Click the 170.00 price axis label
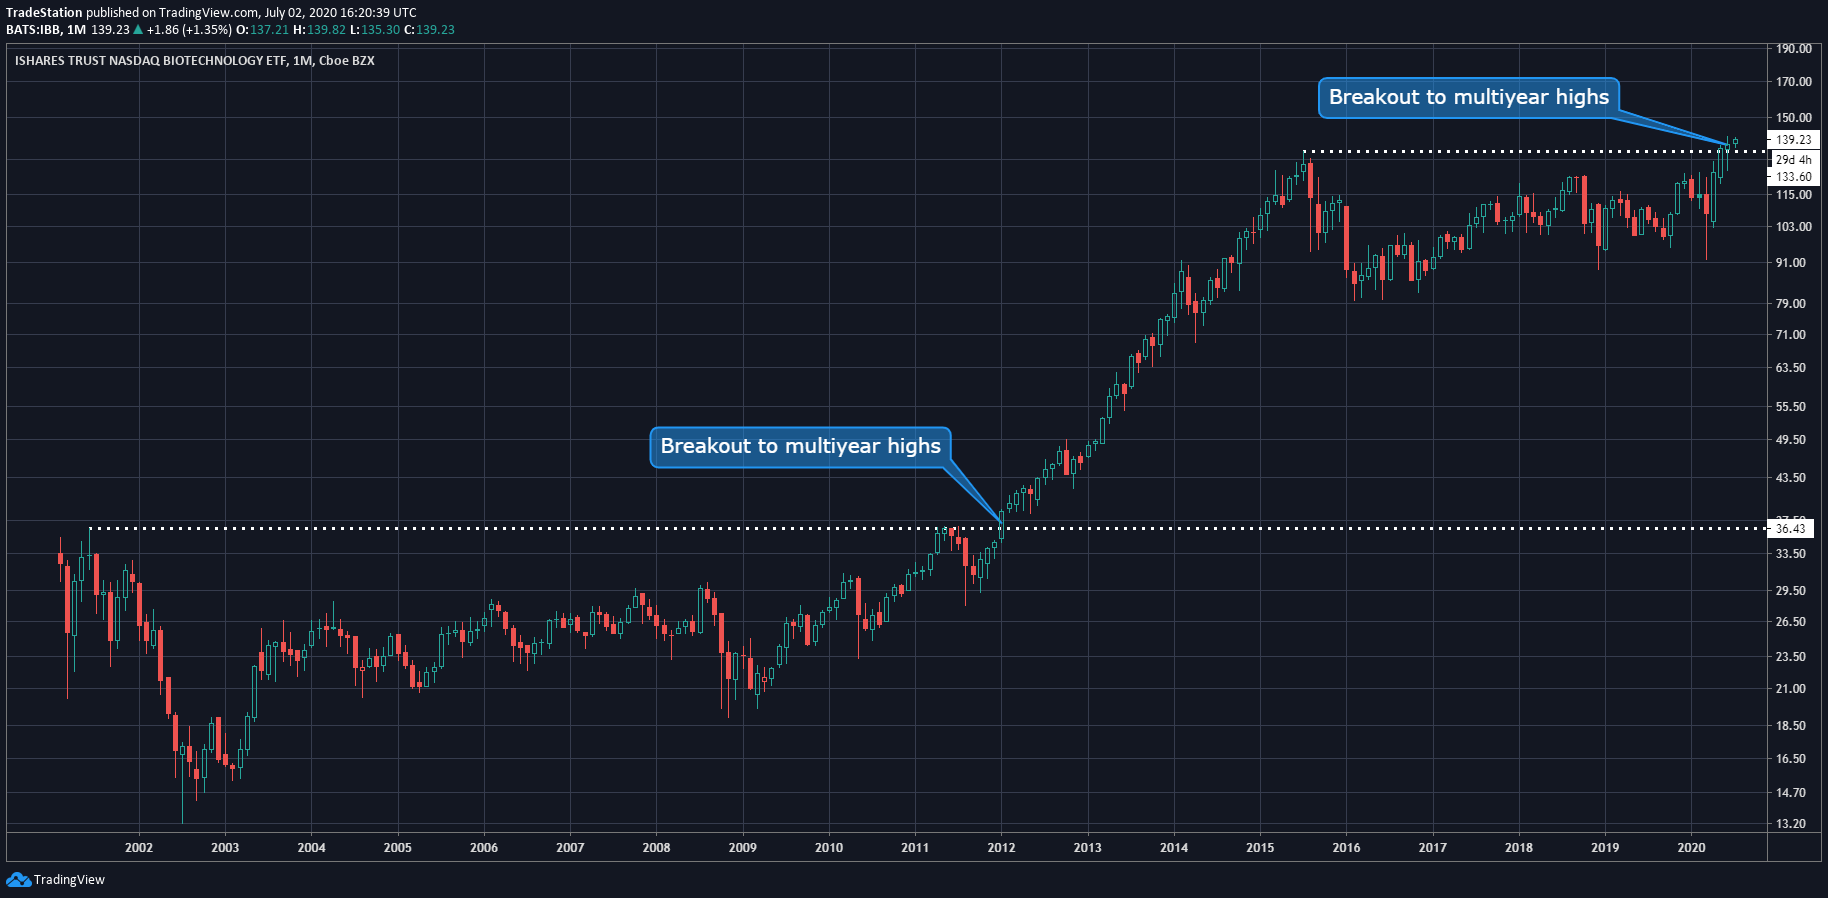Image resolution: width=1828 pixels, height=898 pixels. click(1794, 82)
